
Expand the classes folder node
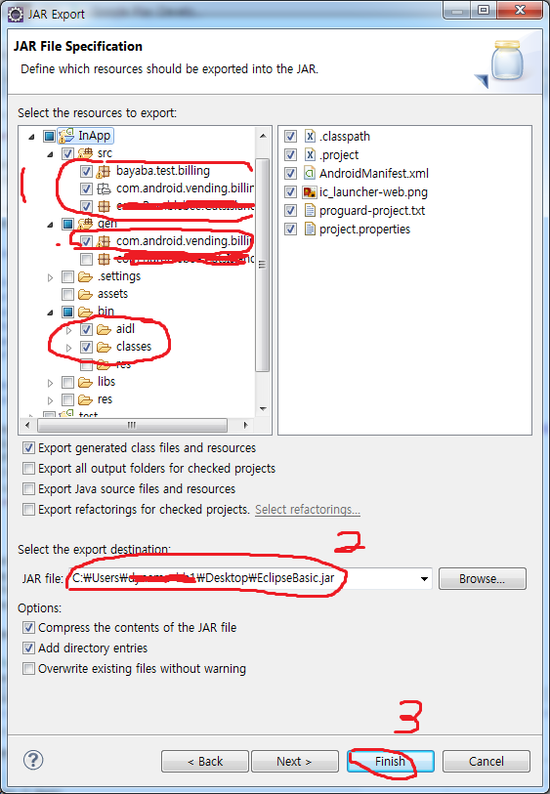(69, 347)
